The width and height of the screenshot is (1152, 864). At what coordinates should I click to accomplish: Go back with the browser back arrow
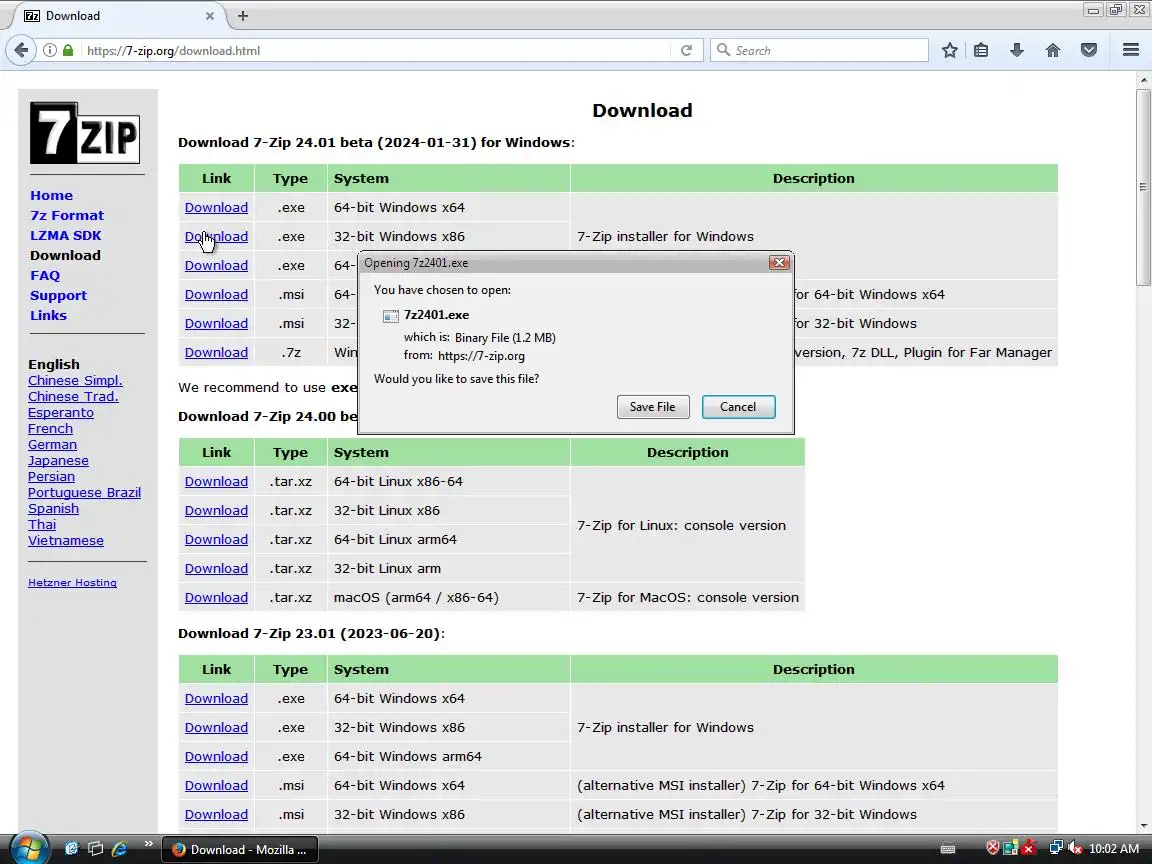point(21,50)
